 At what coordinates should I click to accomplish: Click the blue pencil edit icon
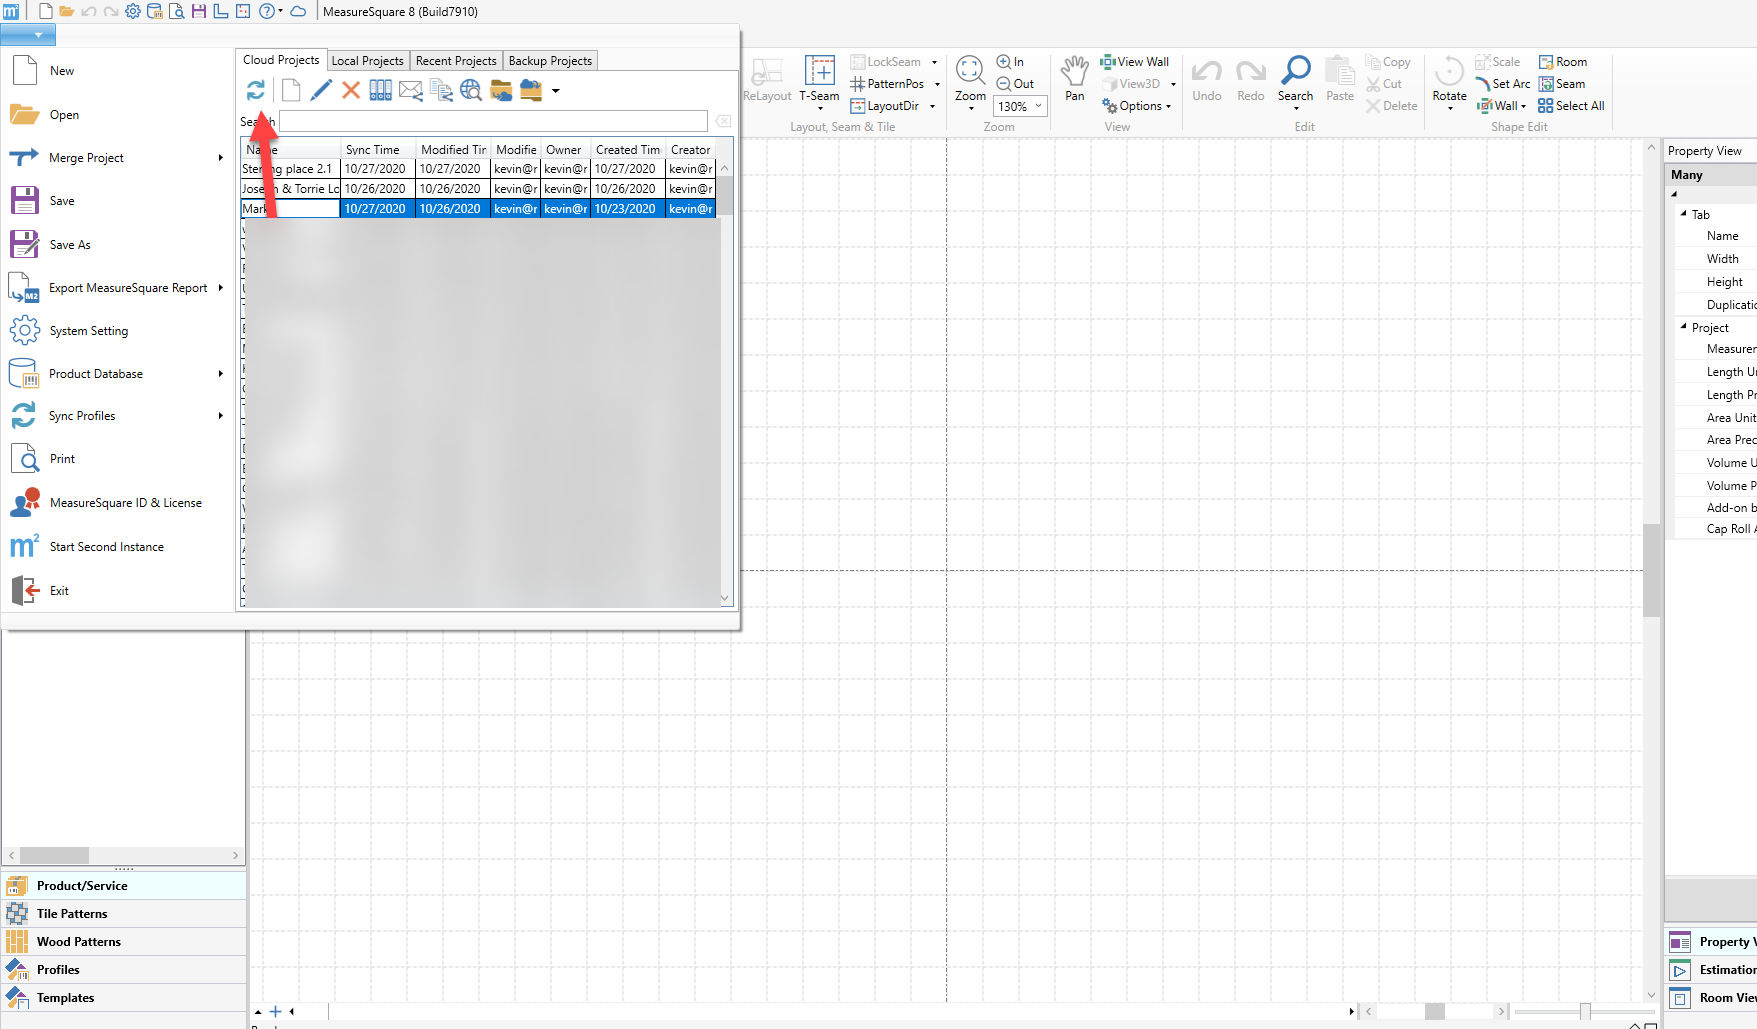[321, 91]
